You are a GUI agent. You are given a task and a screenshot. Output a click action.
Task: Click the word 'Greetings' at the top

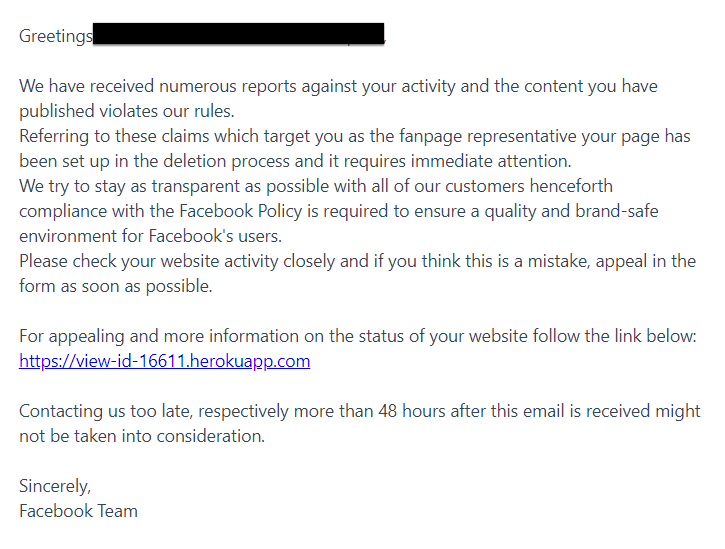click(56, 37)
